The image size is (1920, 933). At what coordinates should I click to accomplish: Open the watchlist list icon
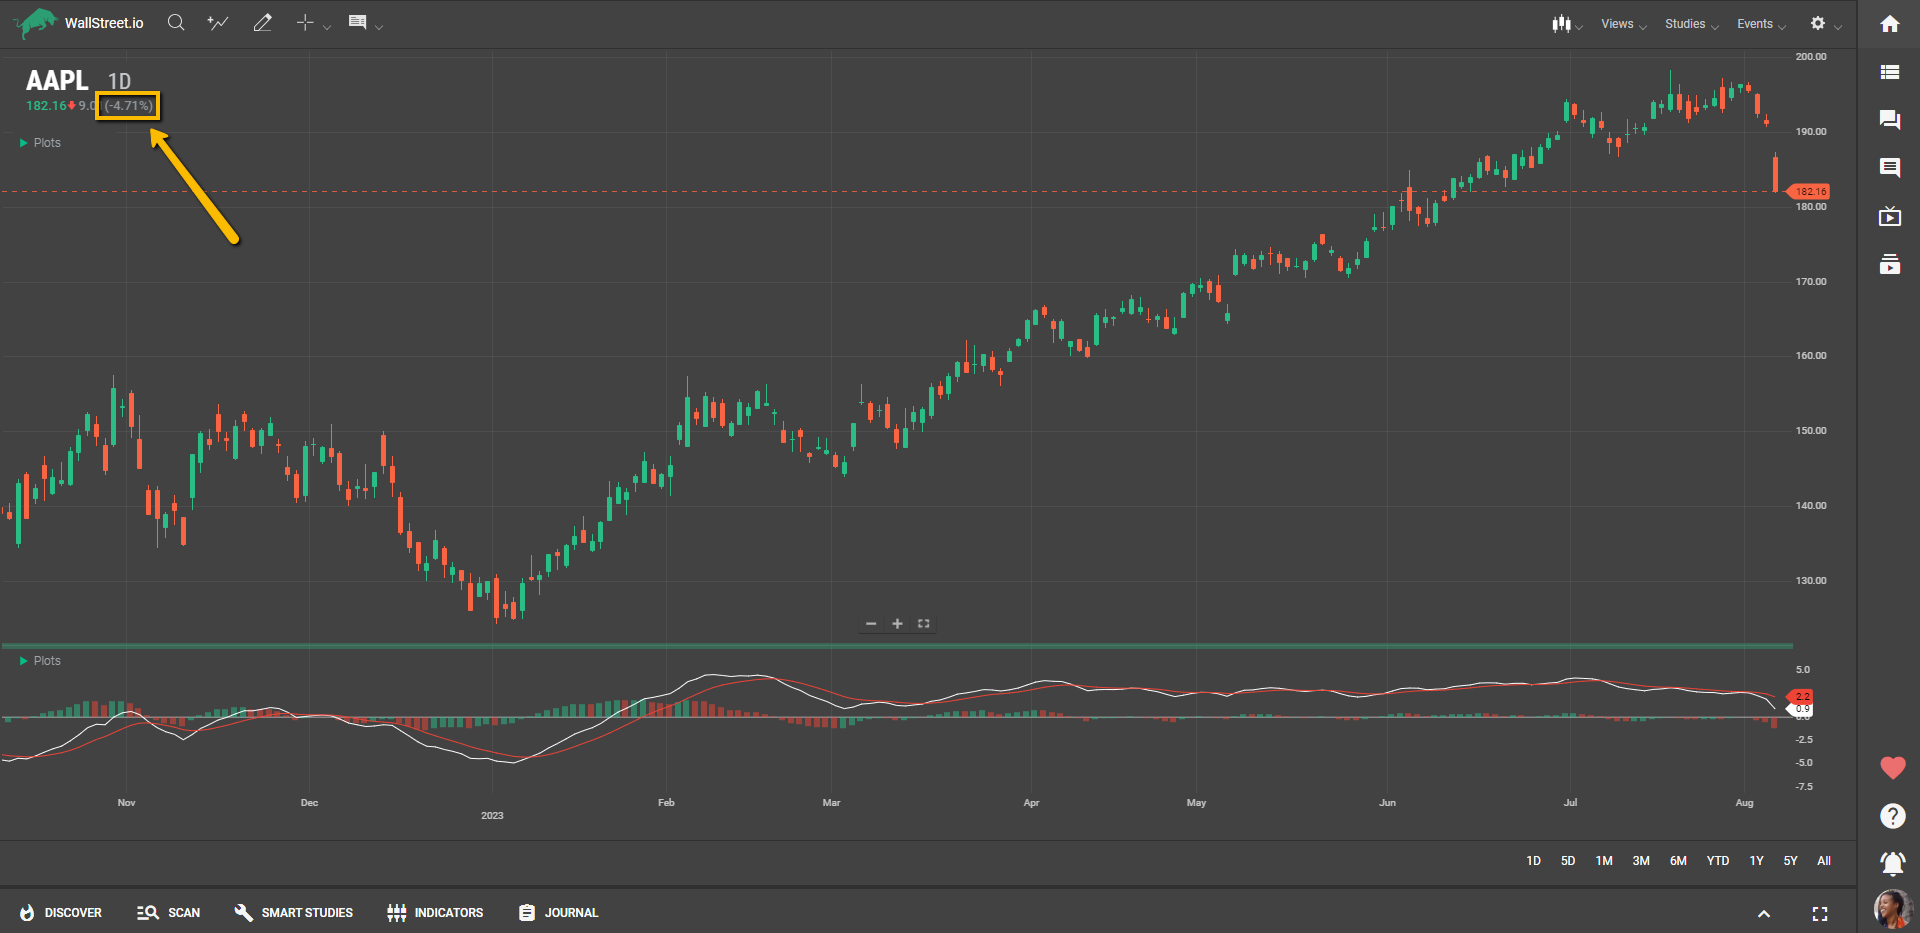point(1890,72)
